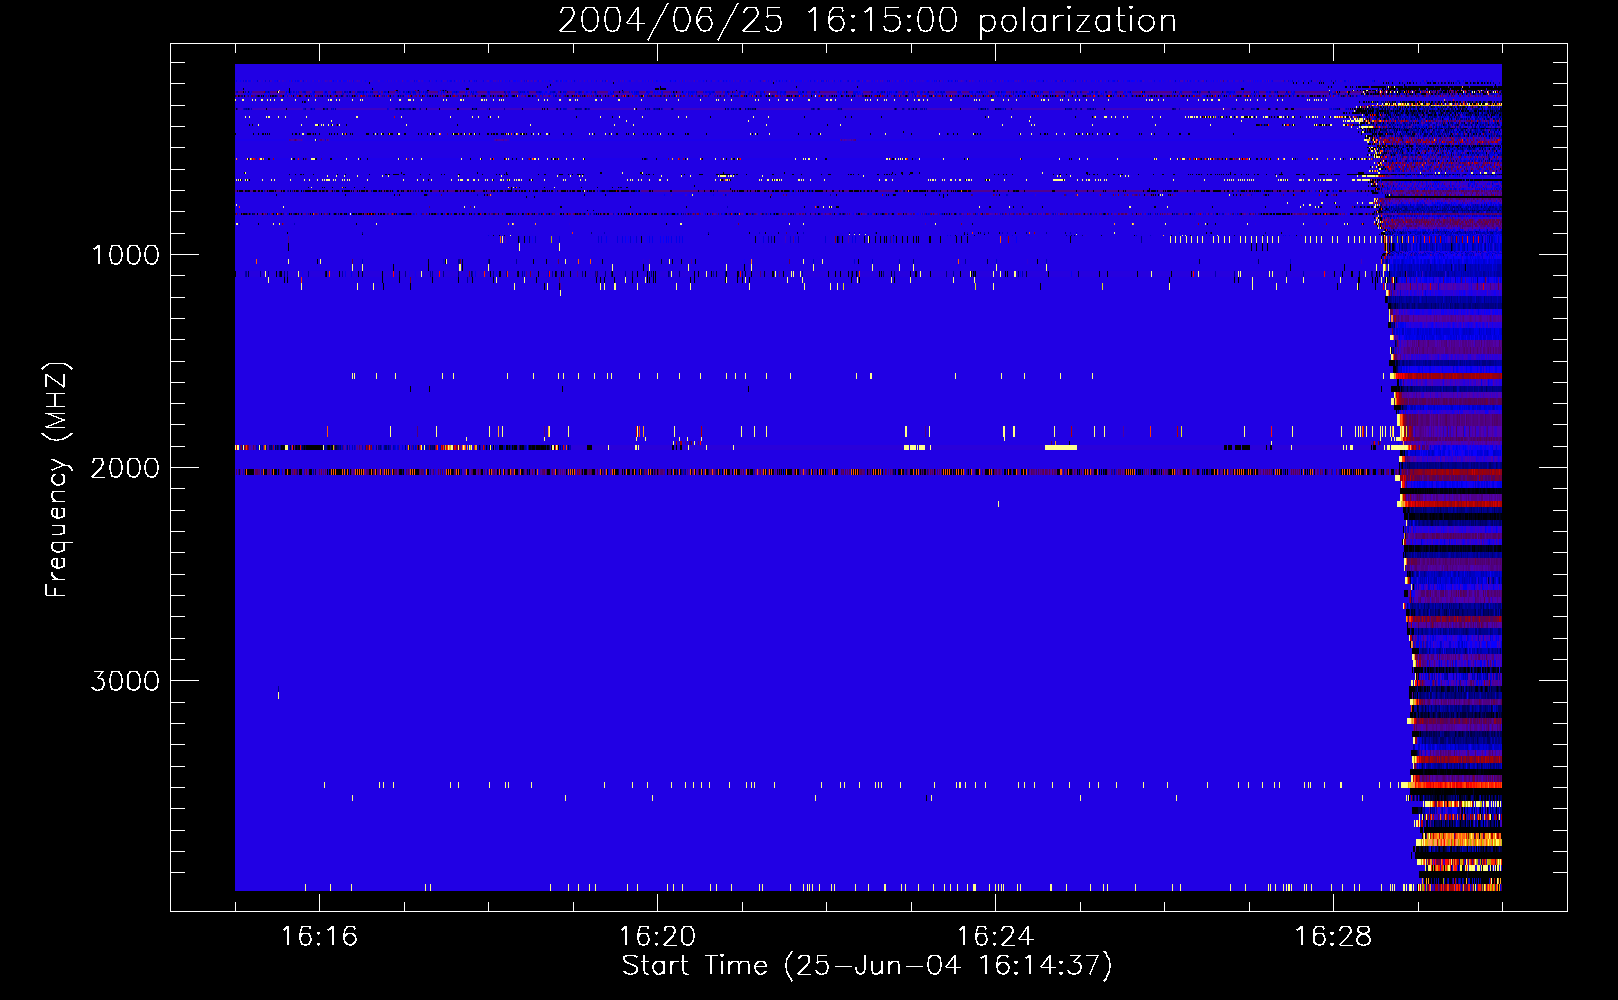Click the '16:16' time tick label
Screen dimensions: 1618x1000
319,937
